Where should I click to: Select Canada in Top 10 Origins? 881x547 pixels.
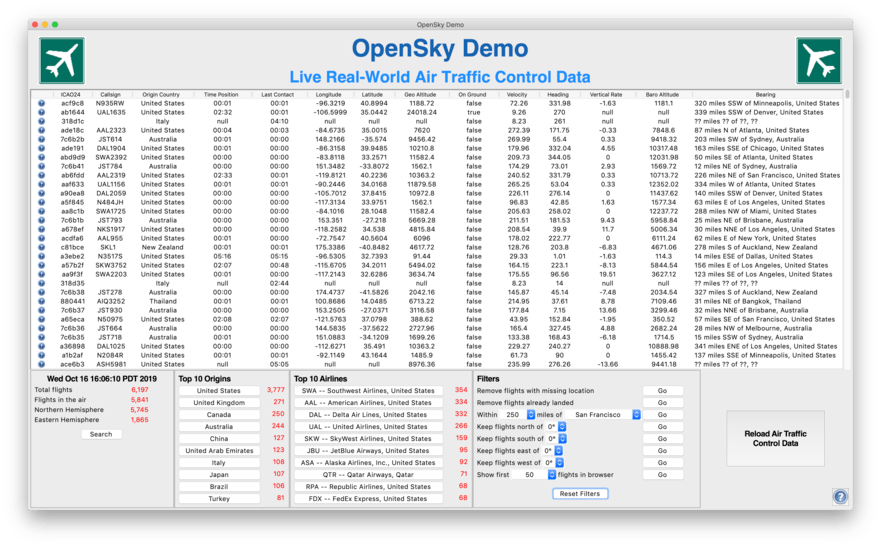coord(219,414)
